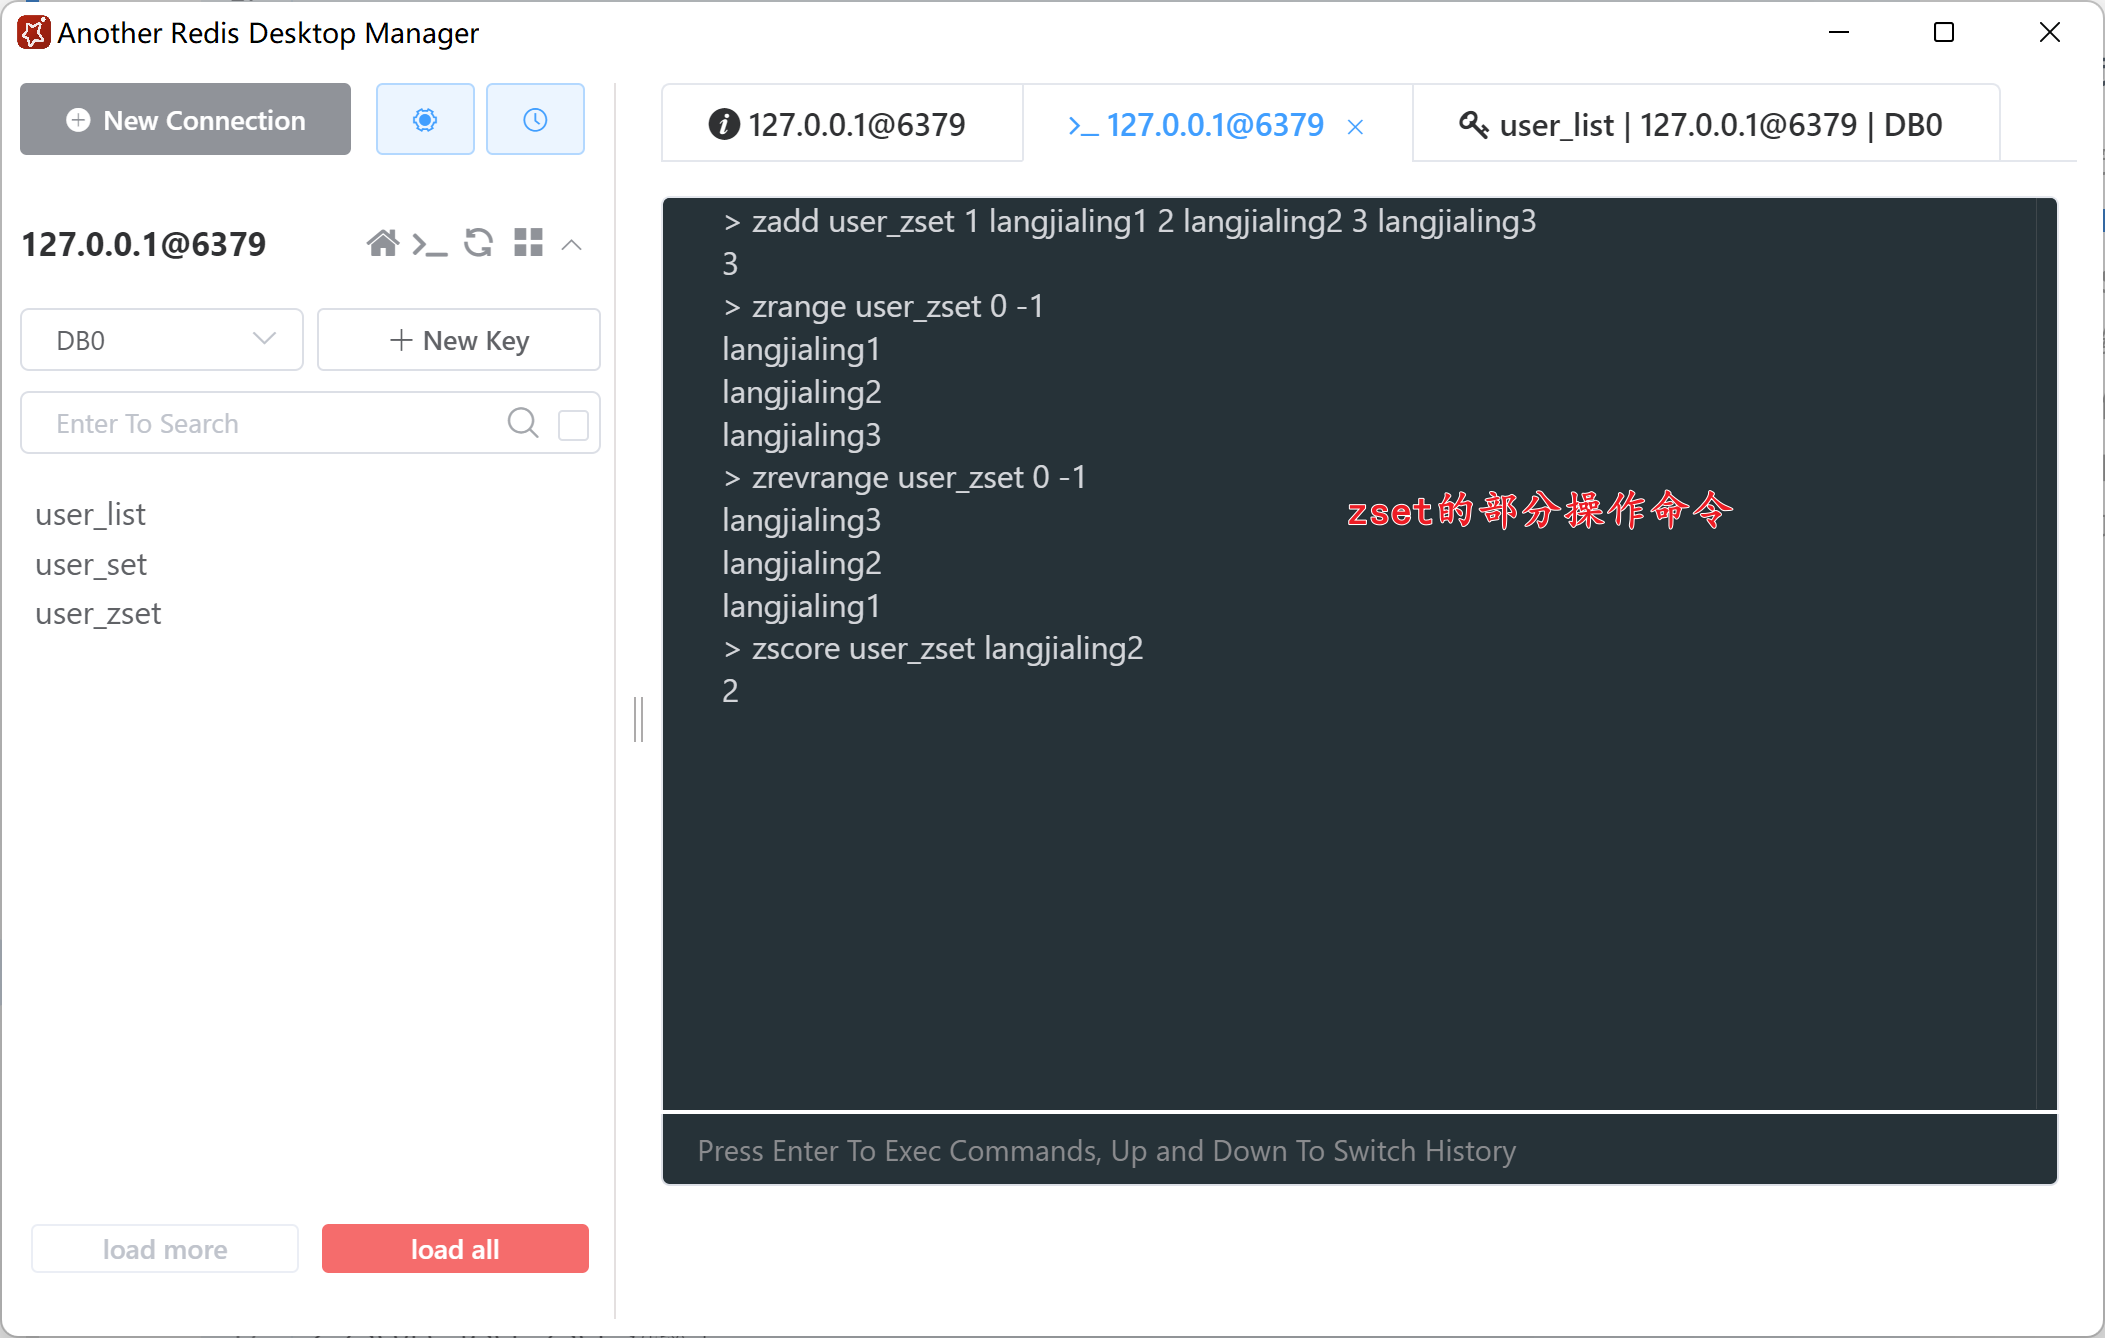The height and width of the screenshot is (1338, 2105).
Task: Click the load all button
Action: tap(455, 1249)
